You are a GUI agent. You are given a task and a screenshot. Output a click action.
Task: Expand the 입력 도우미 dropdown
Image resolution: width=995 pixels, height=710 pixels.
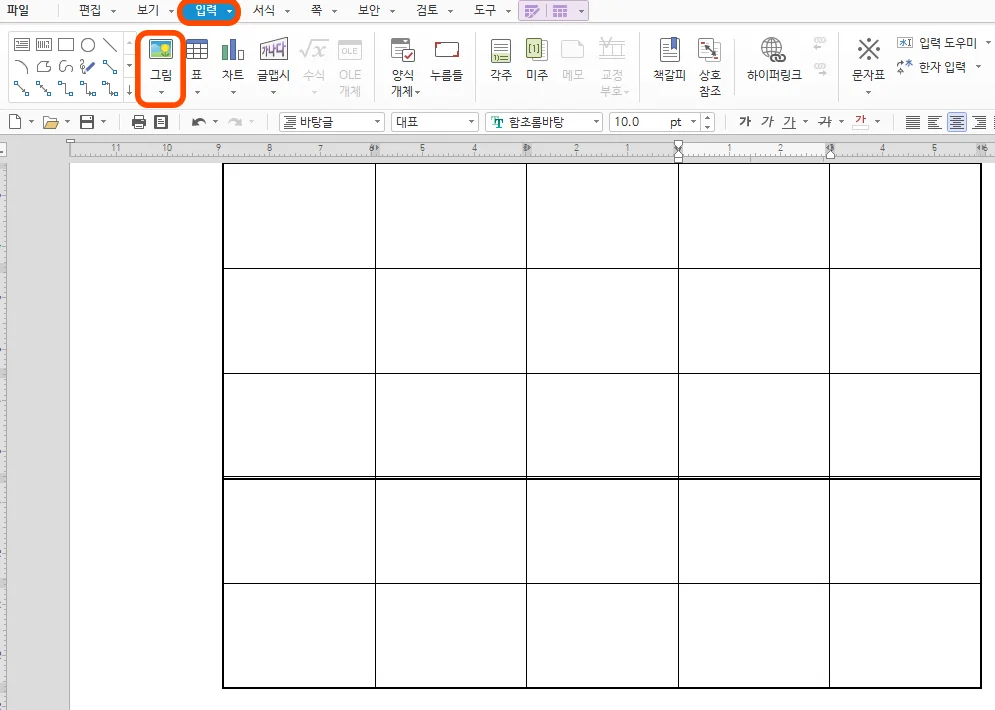pos(988,43)
